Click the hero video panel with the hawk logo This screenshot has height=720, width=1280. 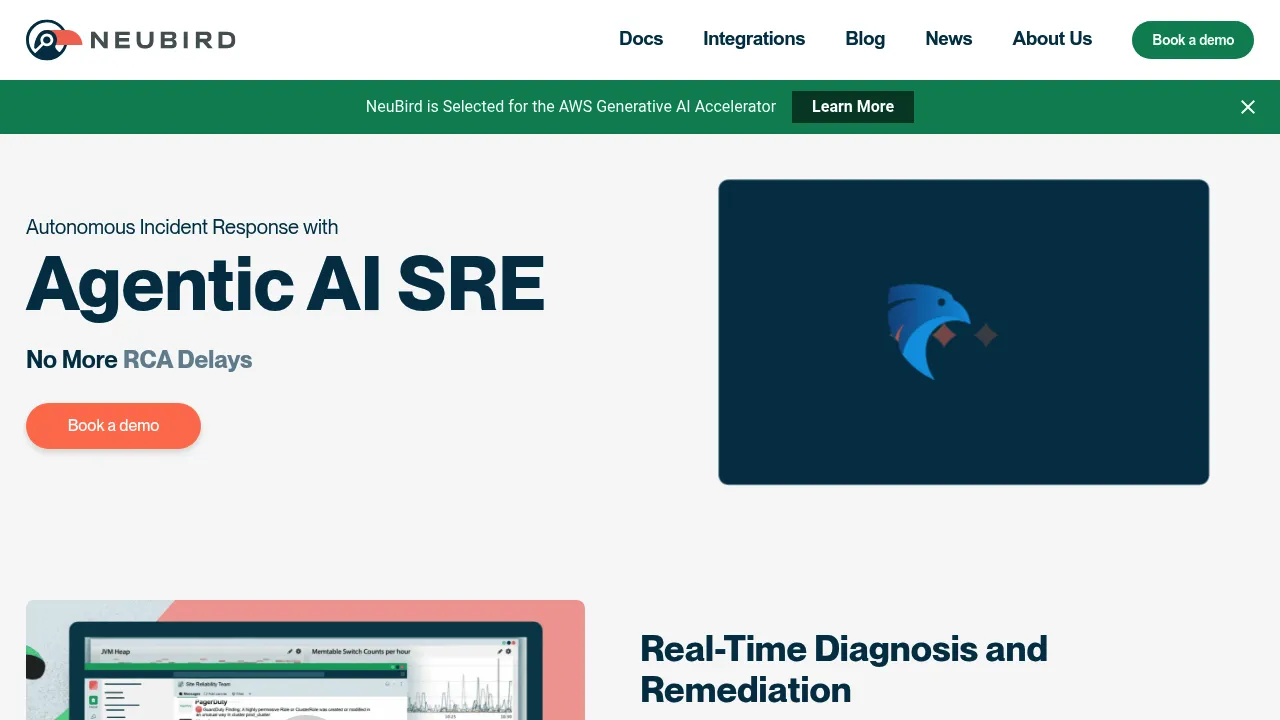coord(964,332)
